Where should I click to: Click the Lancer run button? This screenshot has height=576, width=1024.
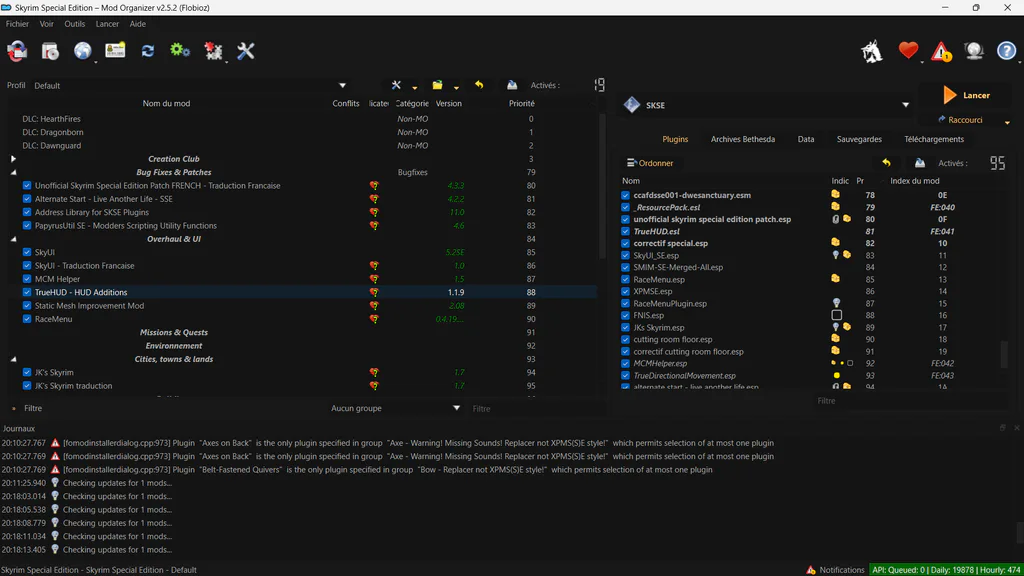pyautogui.click(x=967, y=95)
